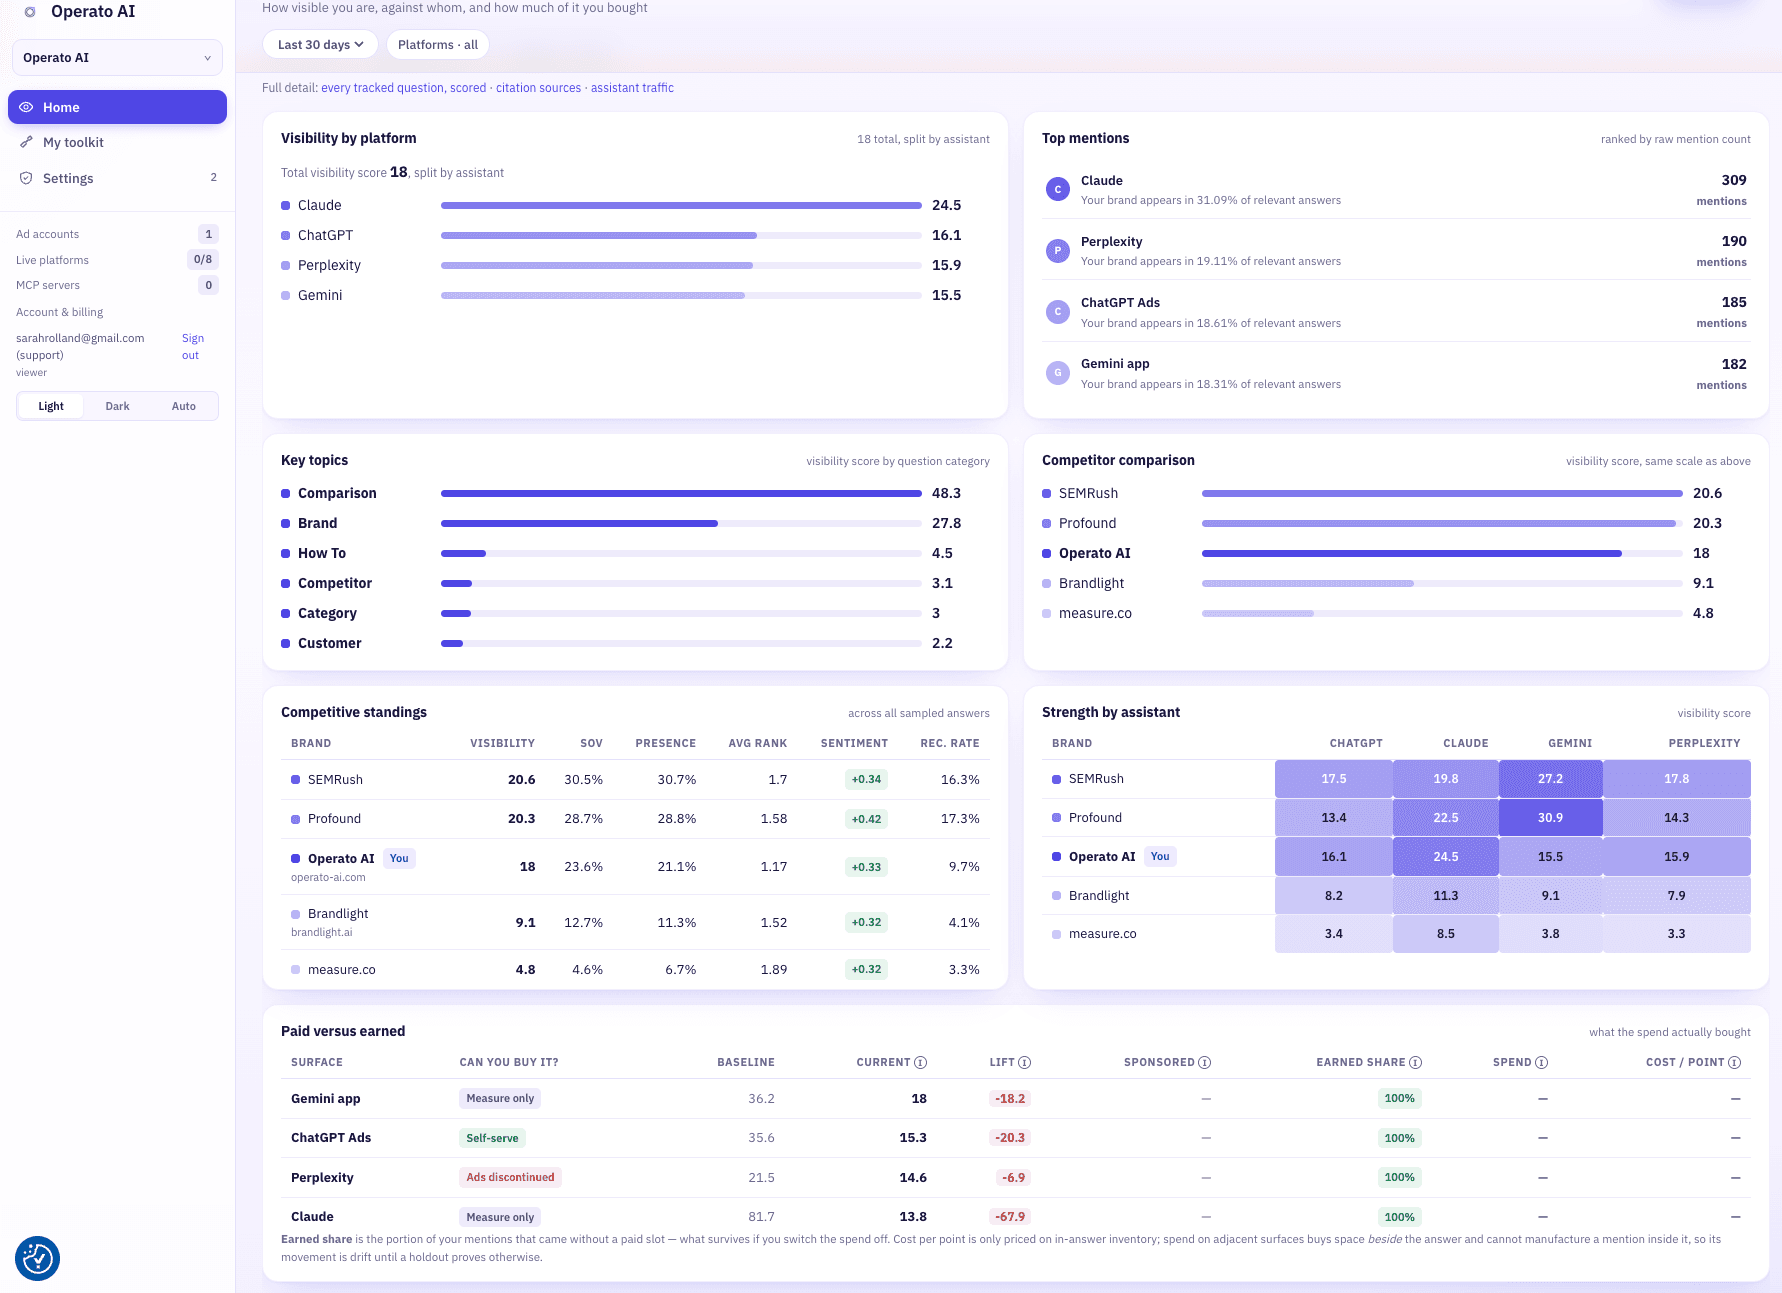
Task: Open Settings in the sidebar
Action: [117, 178]
